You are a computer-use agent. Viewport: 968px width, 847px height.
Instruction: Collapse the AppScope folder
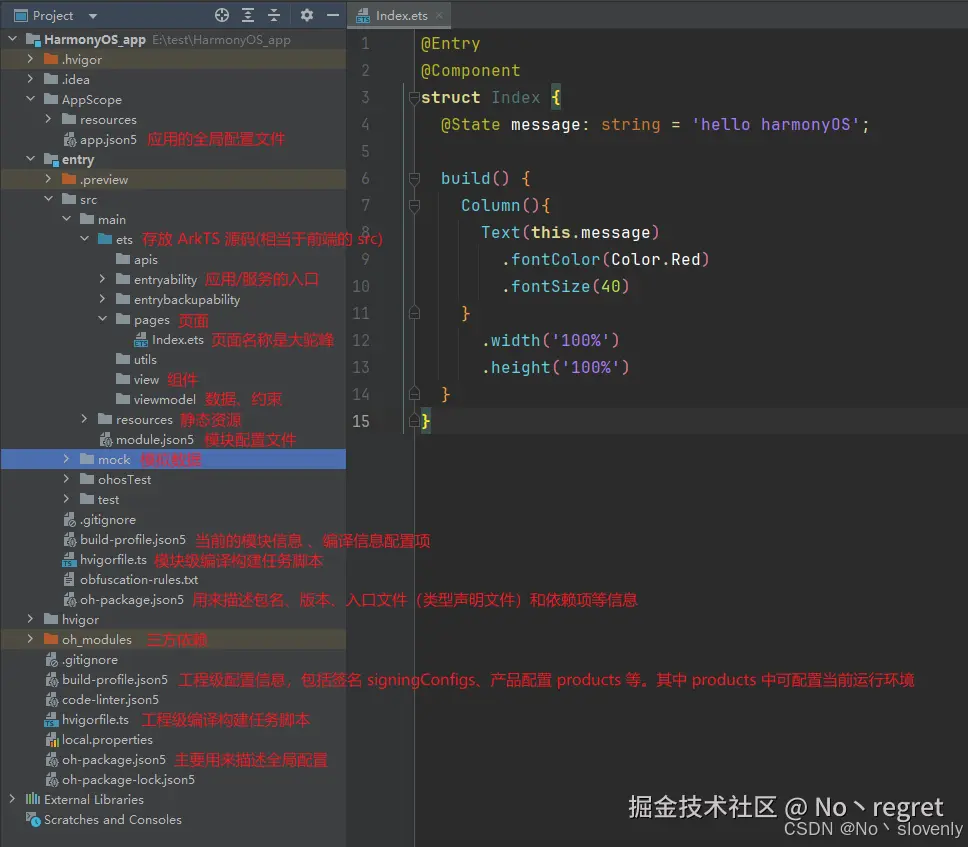pos(30,99)
